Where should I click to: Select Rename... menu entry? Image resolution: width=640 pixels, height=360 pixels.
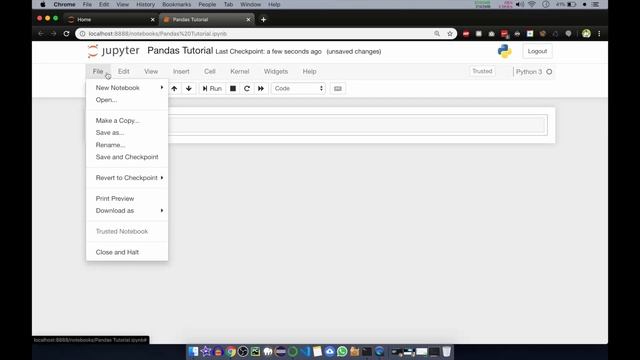[x=127, y=145]
